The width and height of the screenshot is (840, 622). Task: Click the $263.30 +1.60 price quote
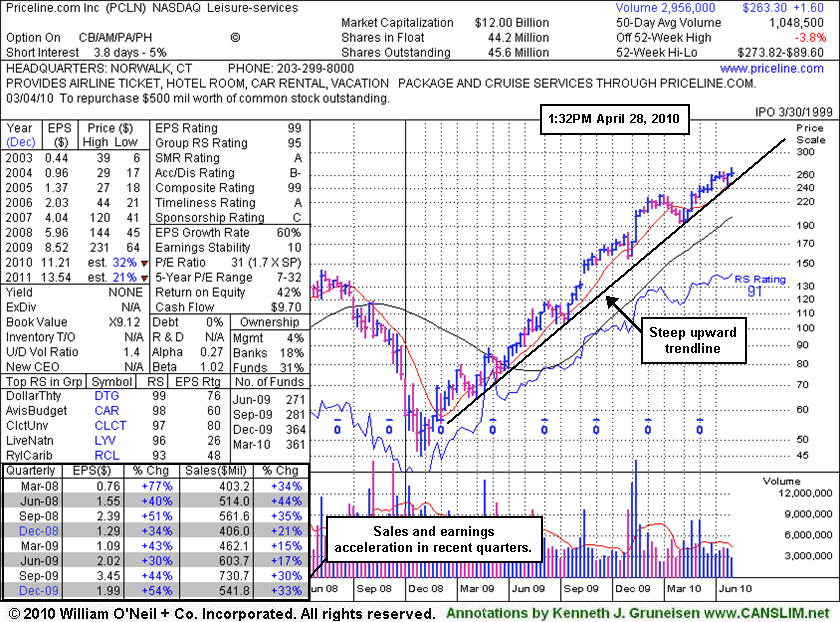[783, 8]
